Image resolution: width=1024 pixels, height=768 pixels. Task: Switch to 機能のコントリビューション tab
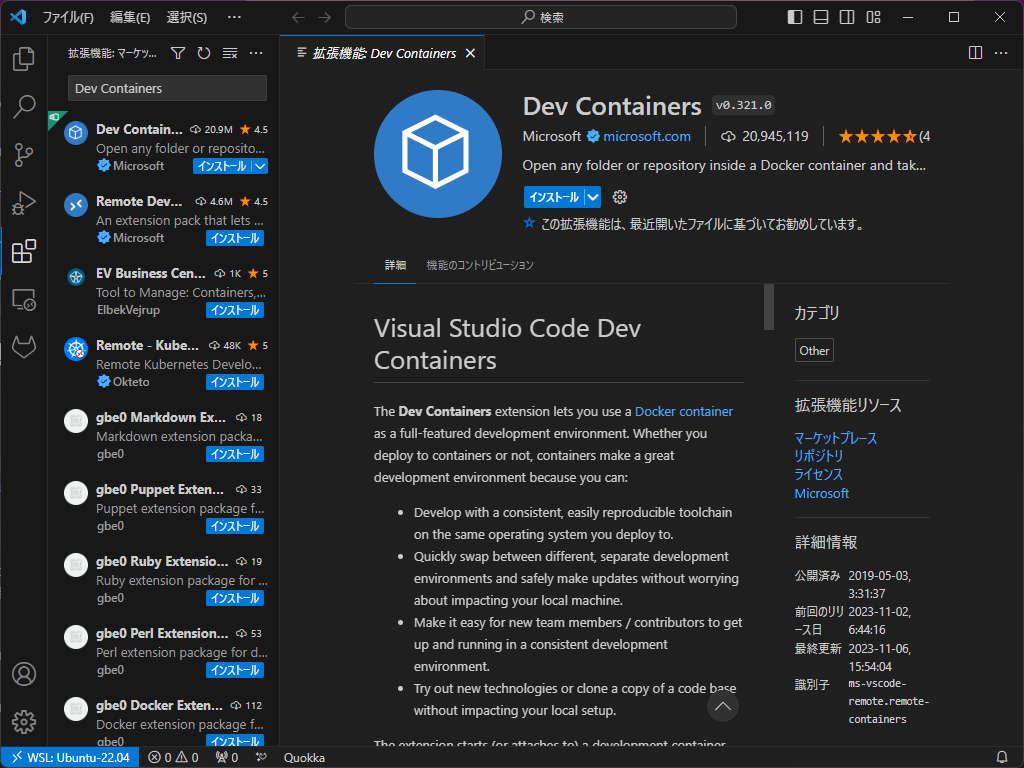click(x=480, y=264)
